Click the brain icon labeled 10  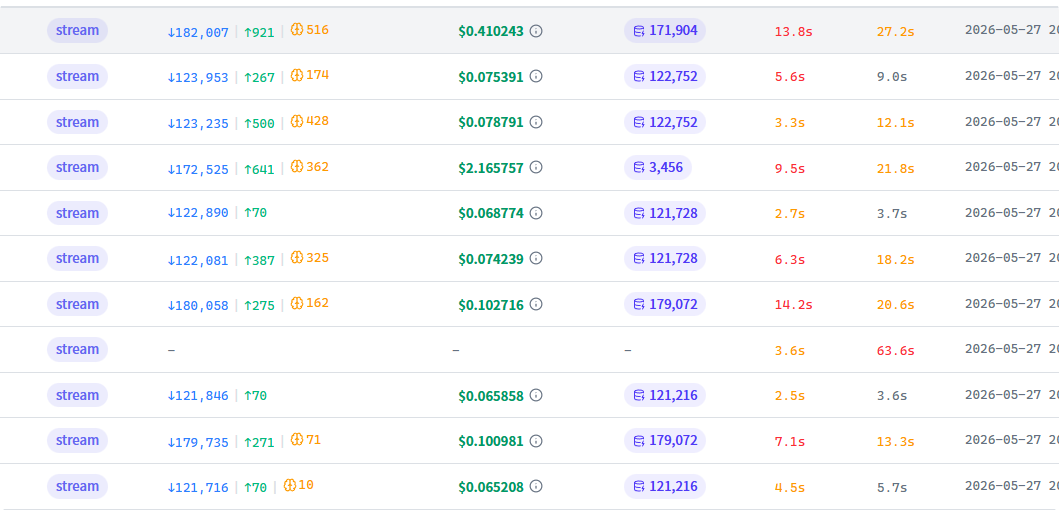(x=290, y=485)
